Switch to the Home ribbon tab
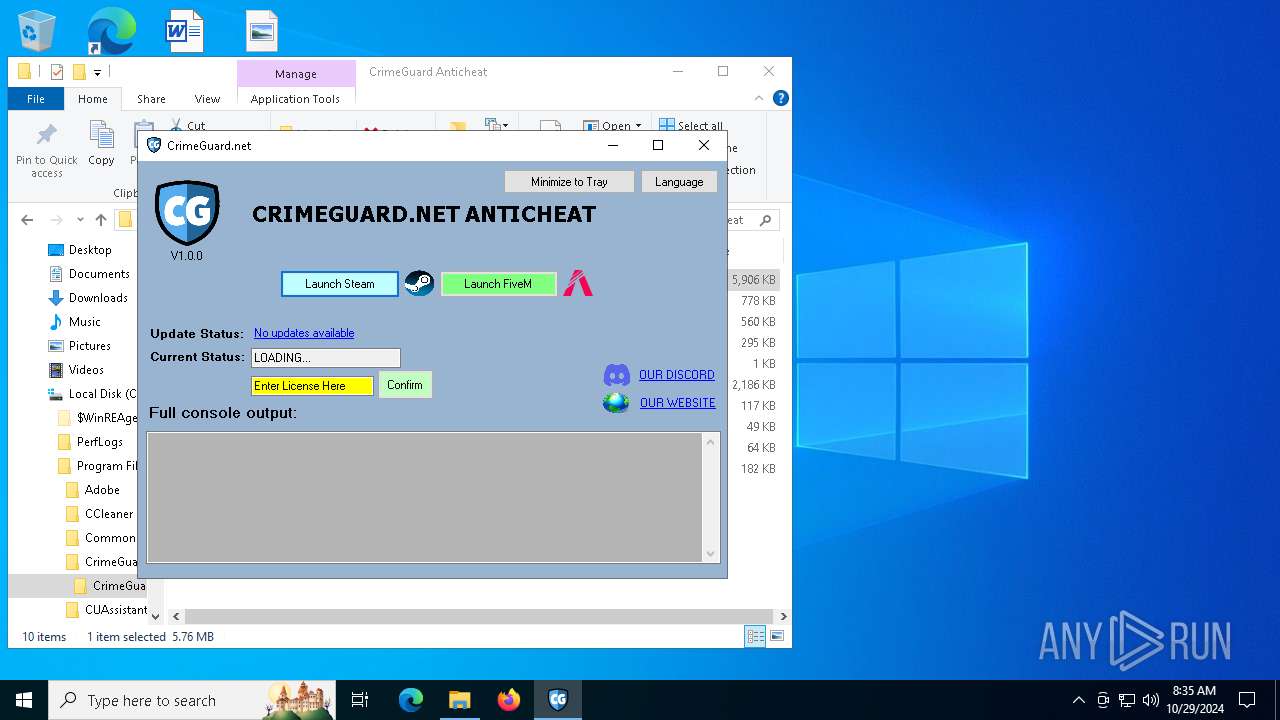The image size is (1280, 720). (93, 99)
